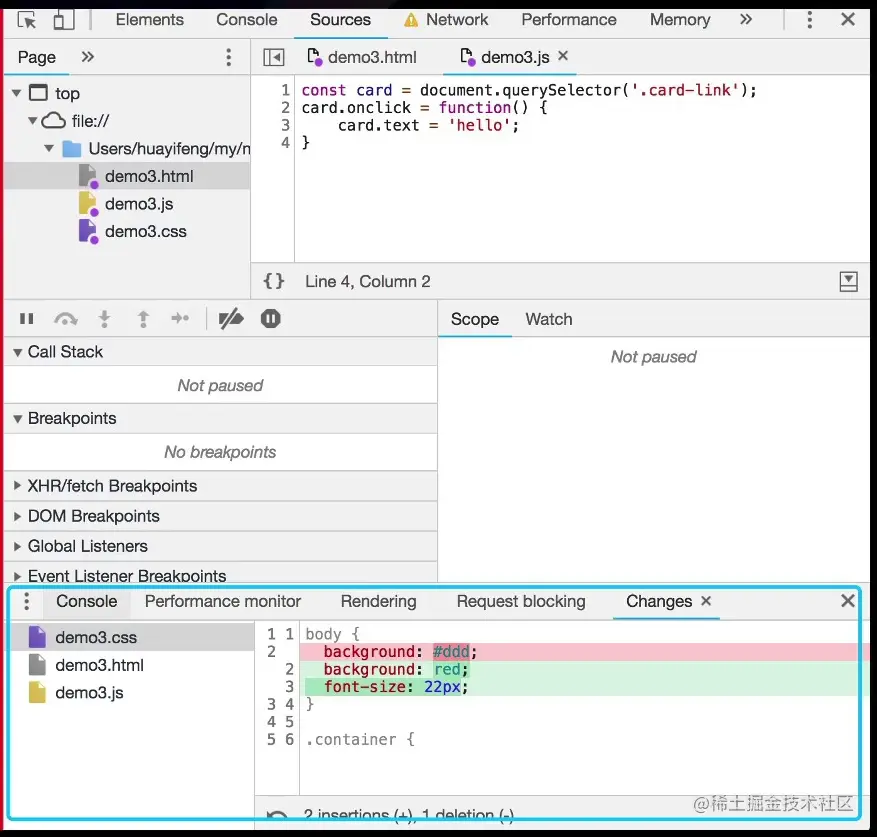
Task: Show more DevTools panels chevron
Action: 746,20
